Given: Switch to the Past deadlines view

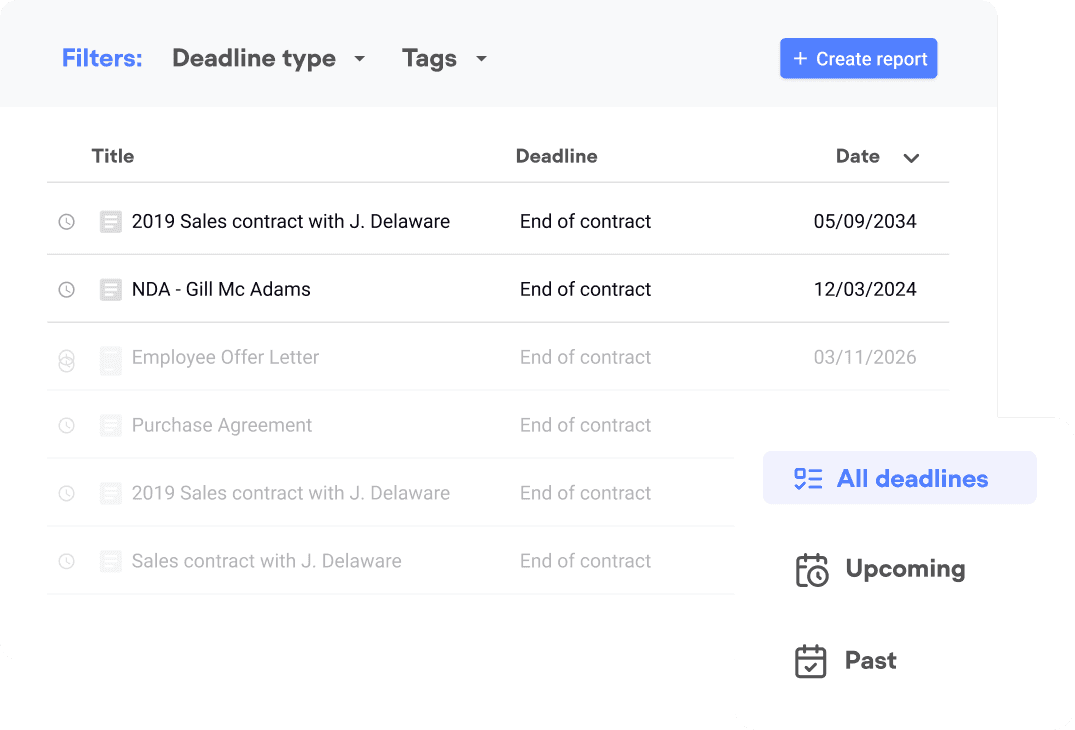Looking at the screenshot, I should point(846,661).
